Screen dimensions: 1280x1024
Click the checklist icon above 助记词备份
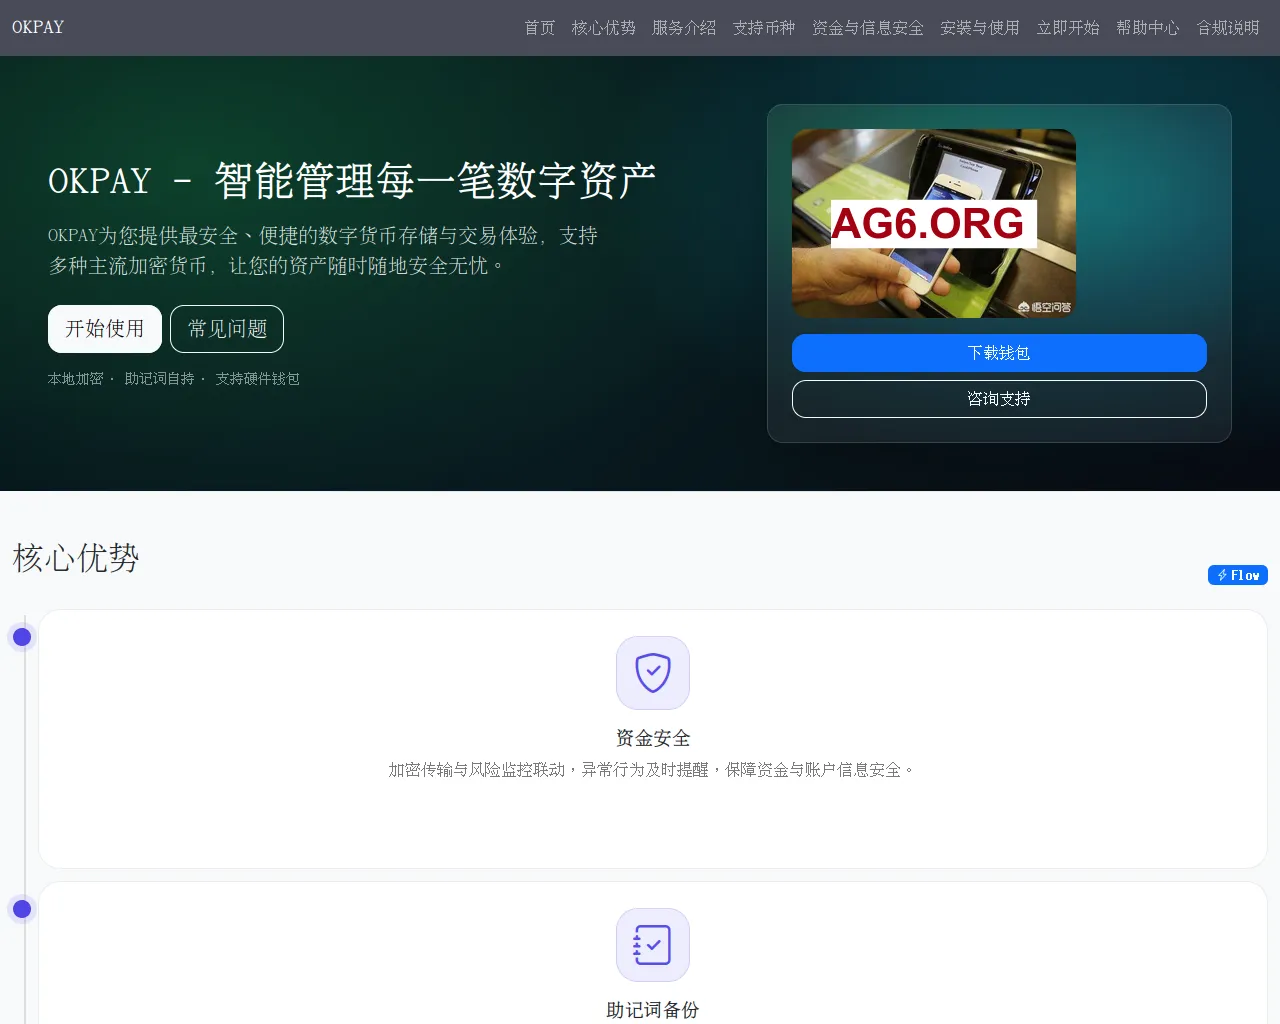653,945
